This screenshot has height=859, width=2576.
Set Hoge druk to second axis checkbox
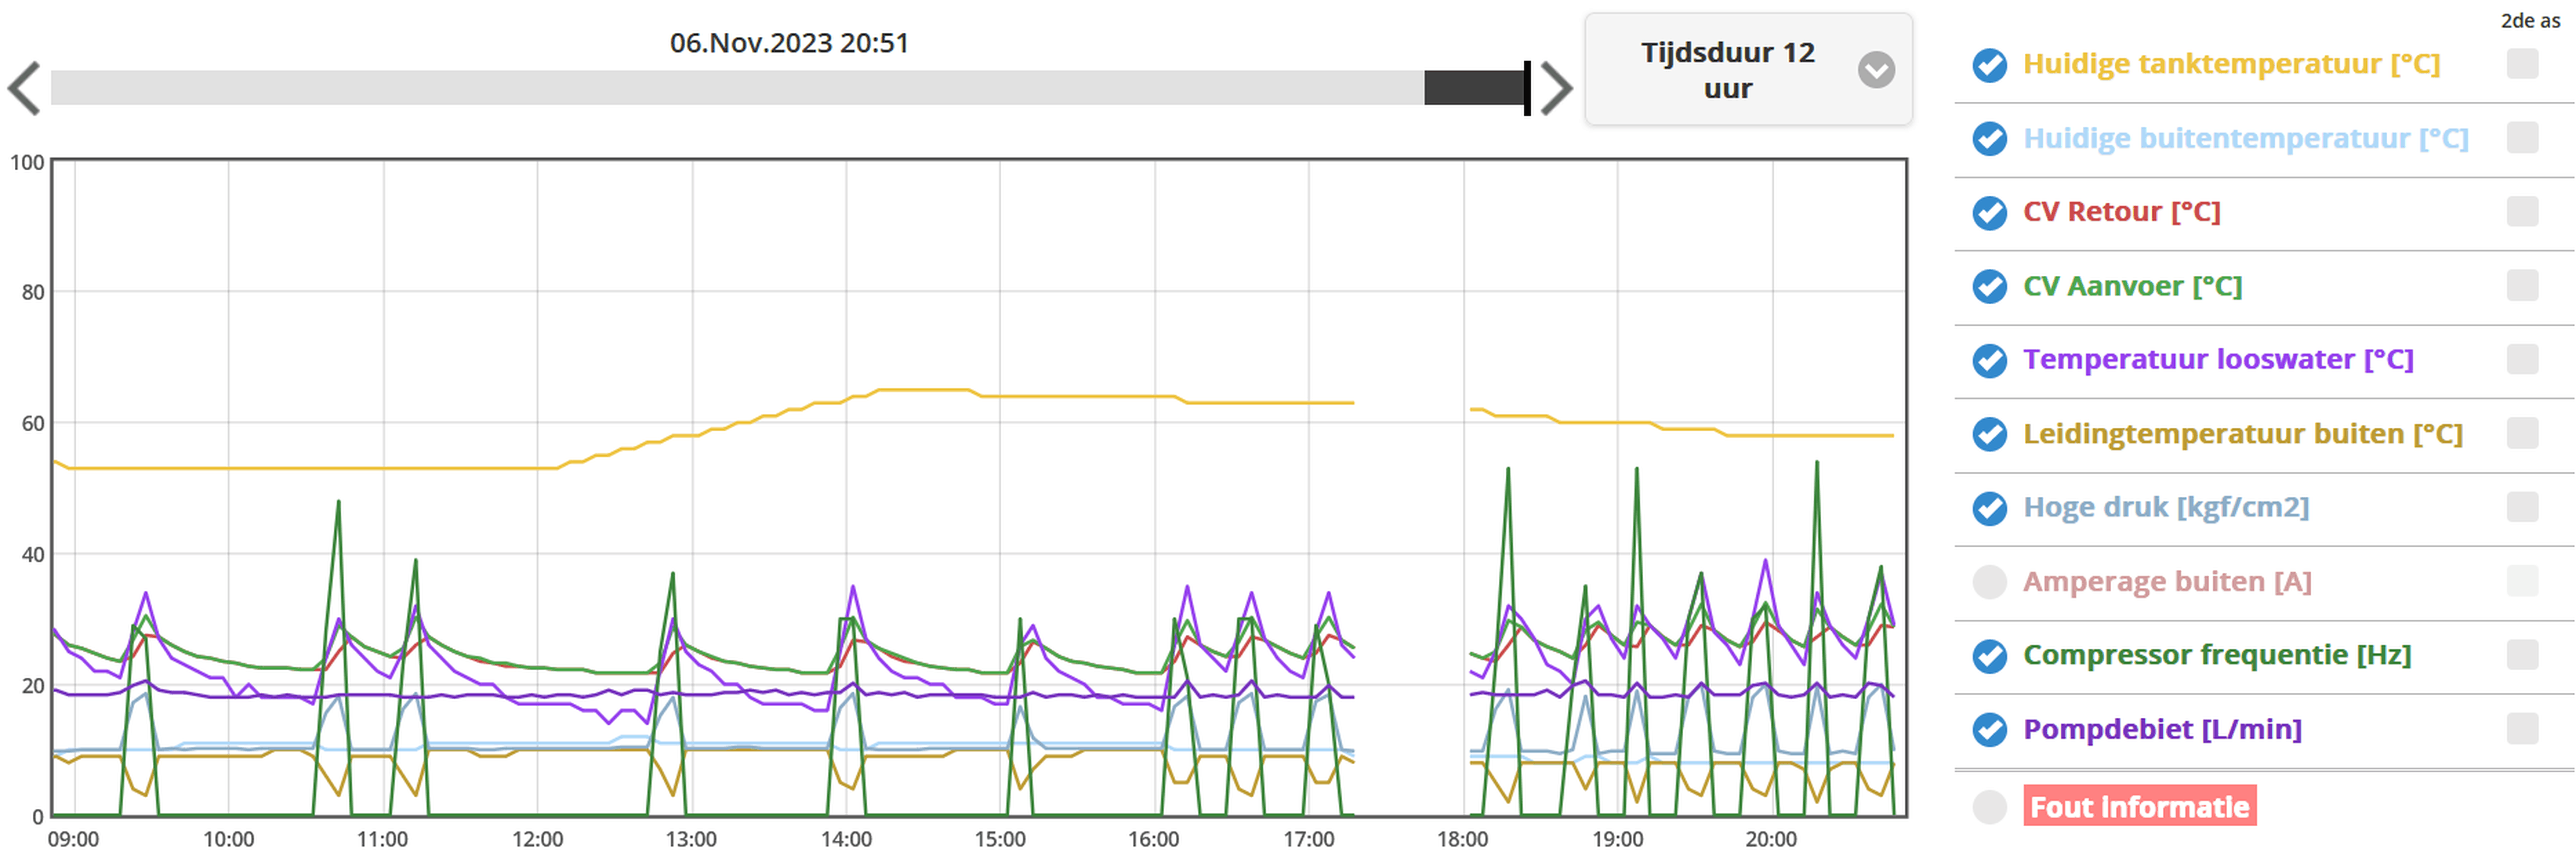click(2522, 507)
